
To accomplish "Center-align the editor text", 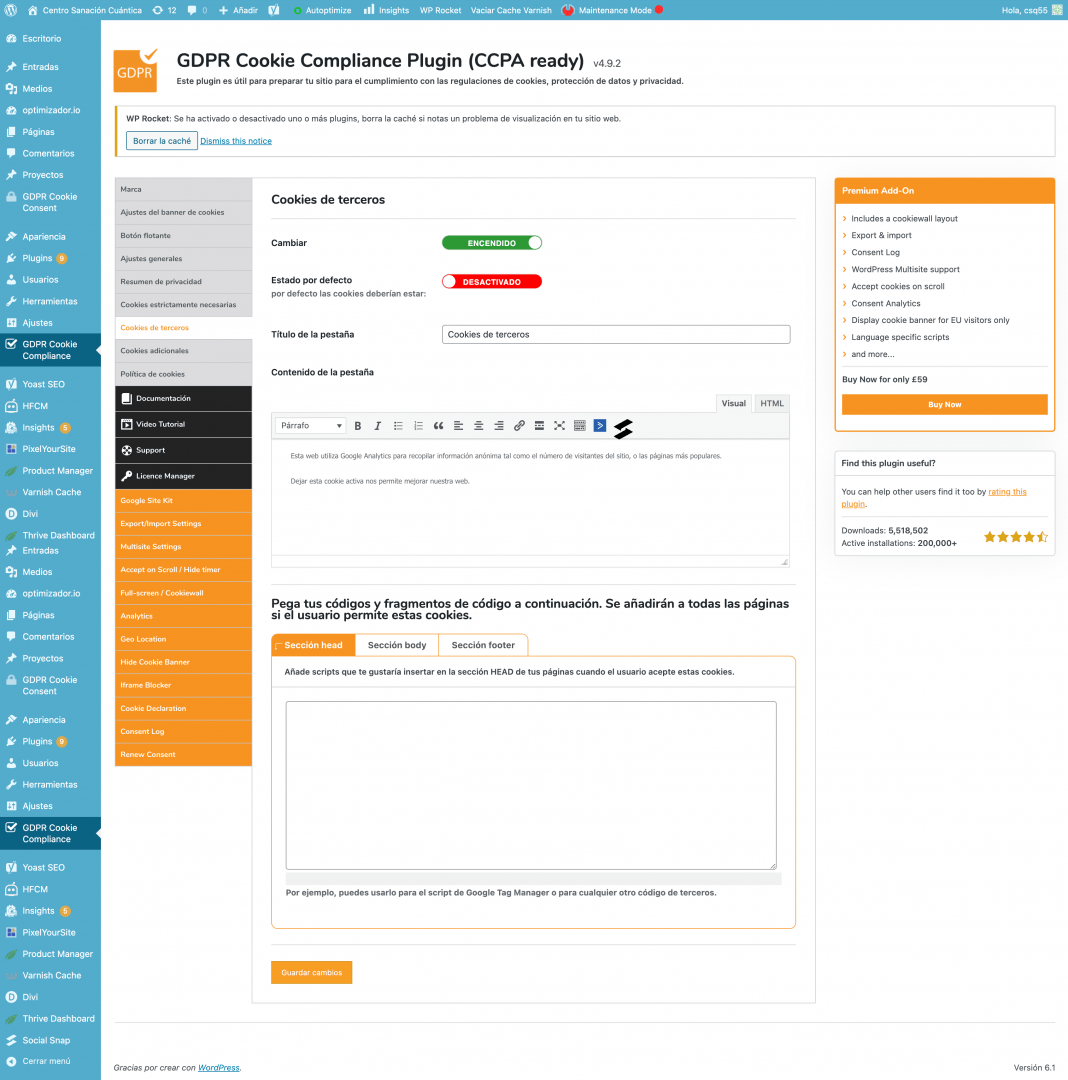I will 479,426.
